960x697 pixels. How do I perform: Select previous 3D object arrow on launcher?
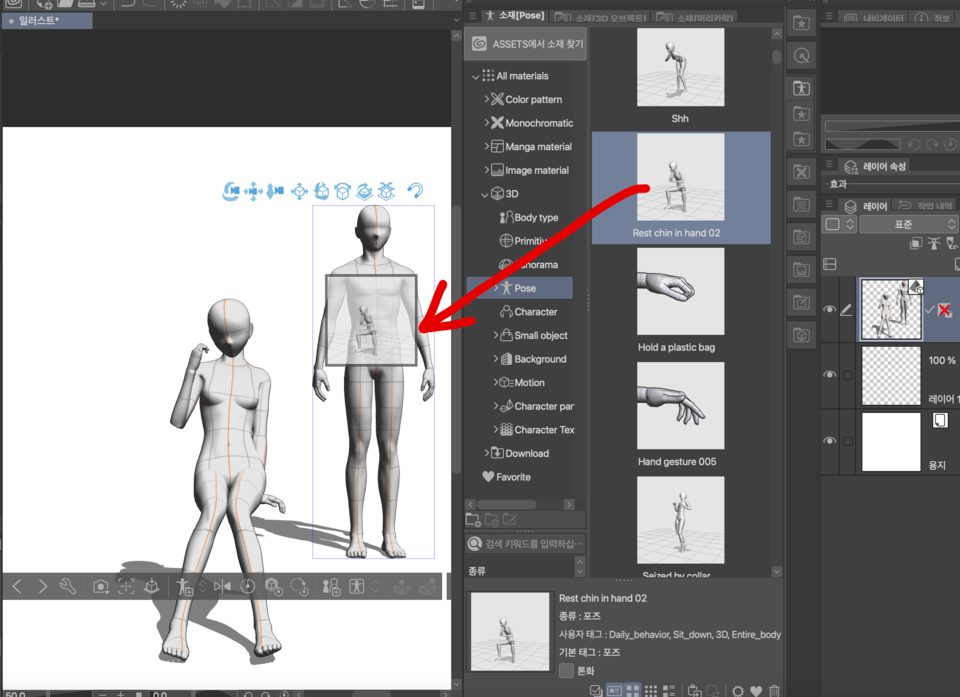pos(17,587)
